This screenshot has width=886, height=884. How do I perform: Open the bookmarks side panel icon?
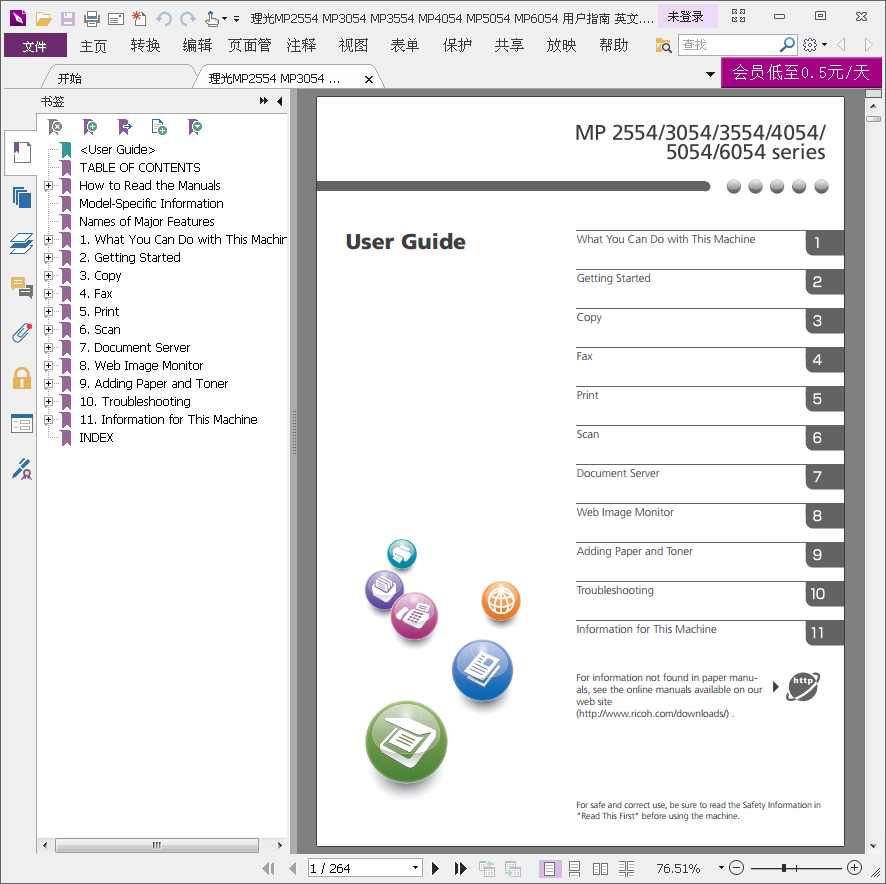point(21,152)
